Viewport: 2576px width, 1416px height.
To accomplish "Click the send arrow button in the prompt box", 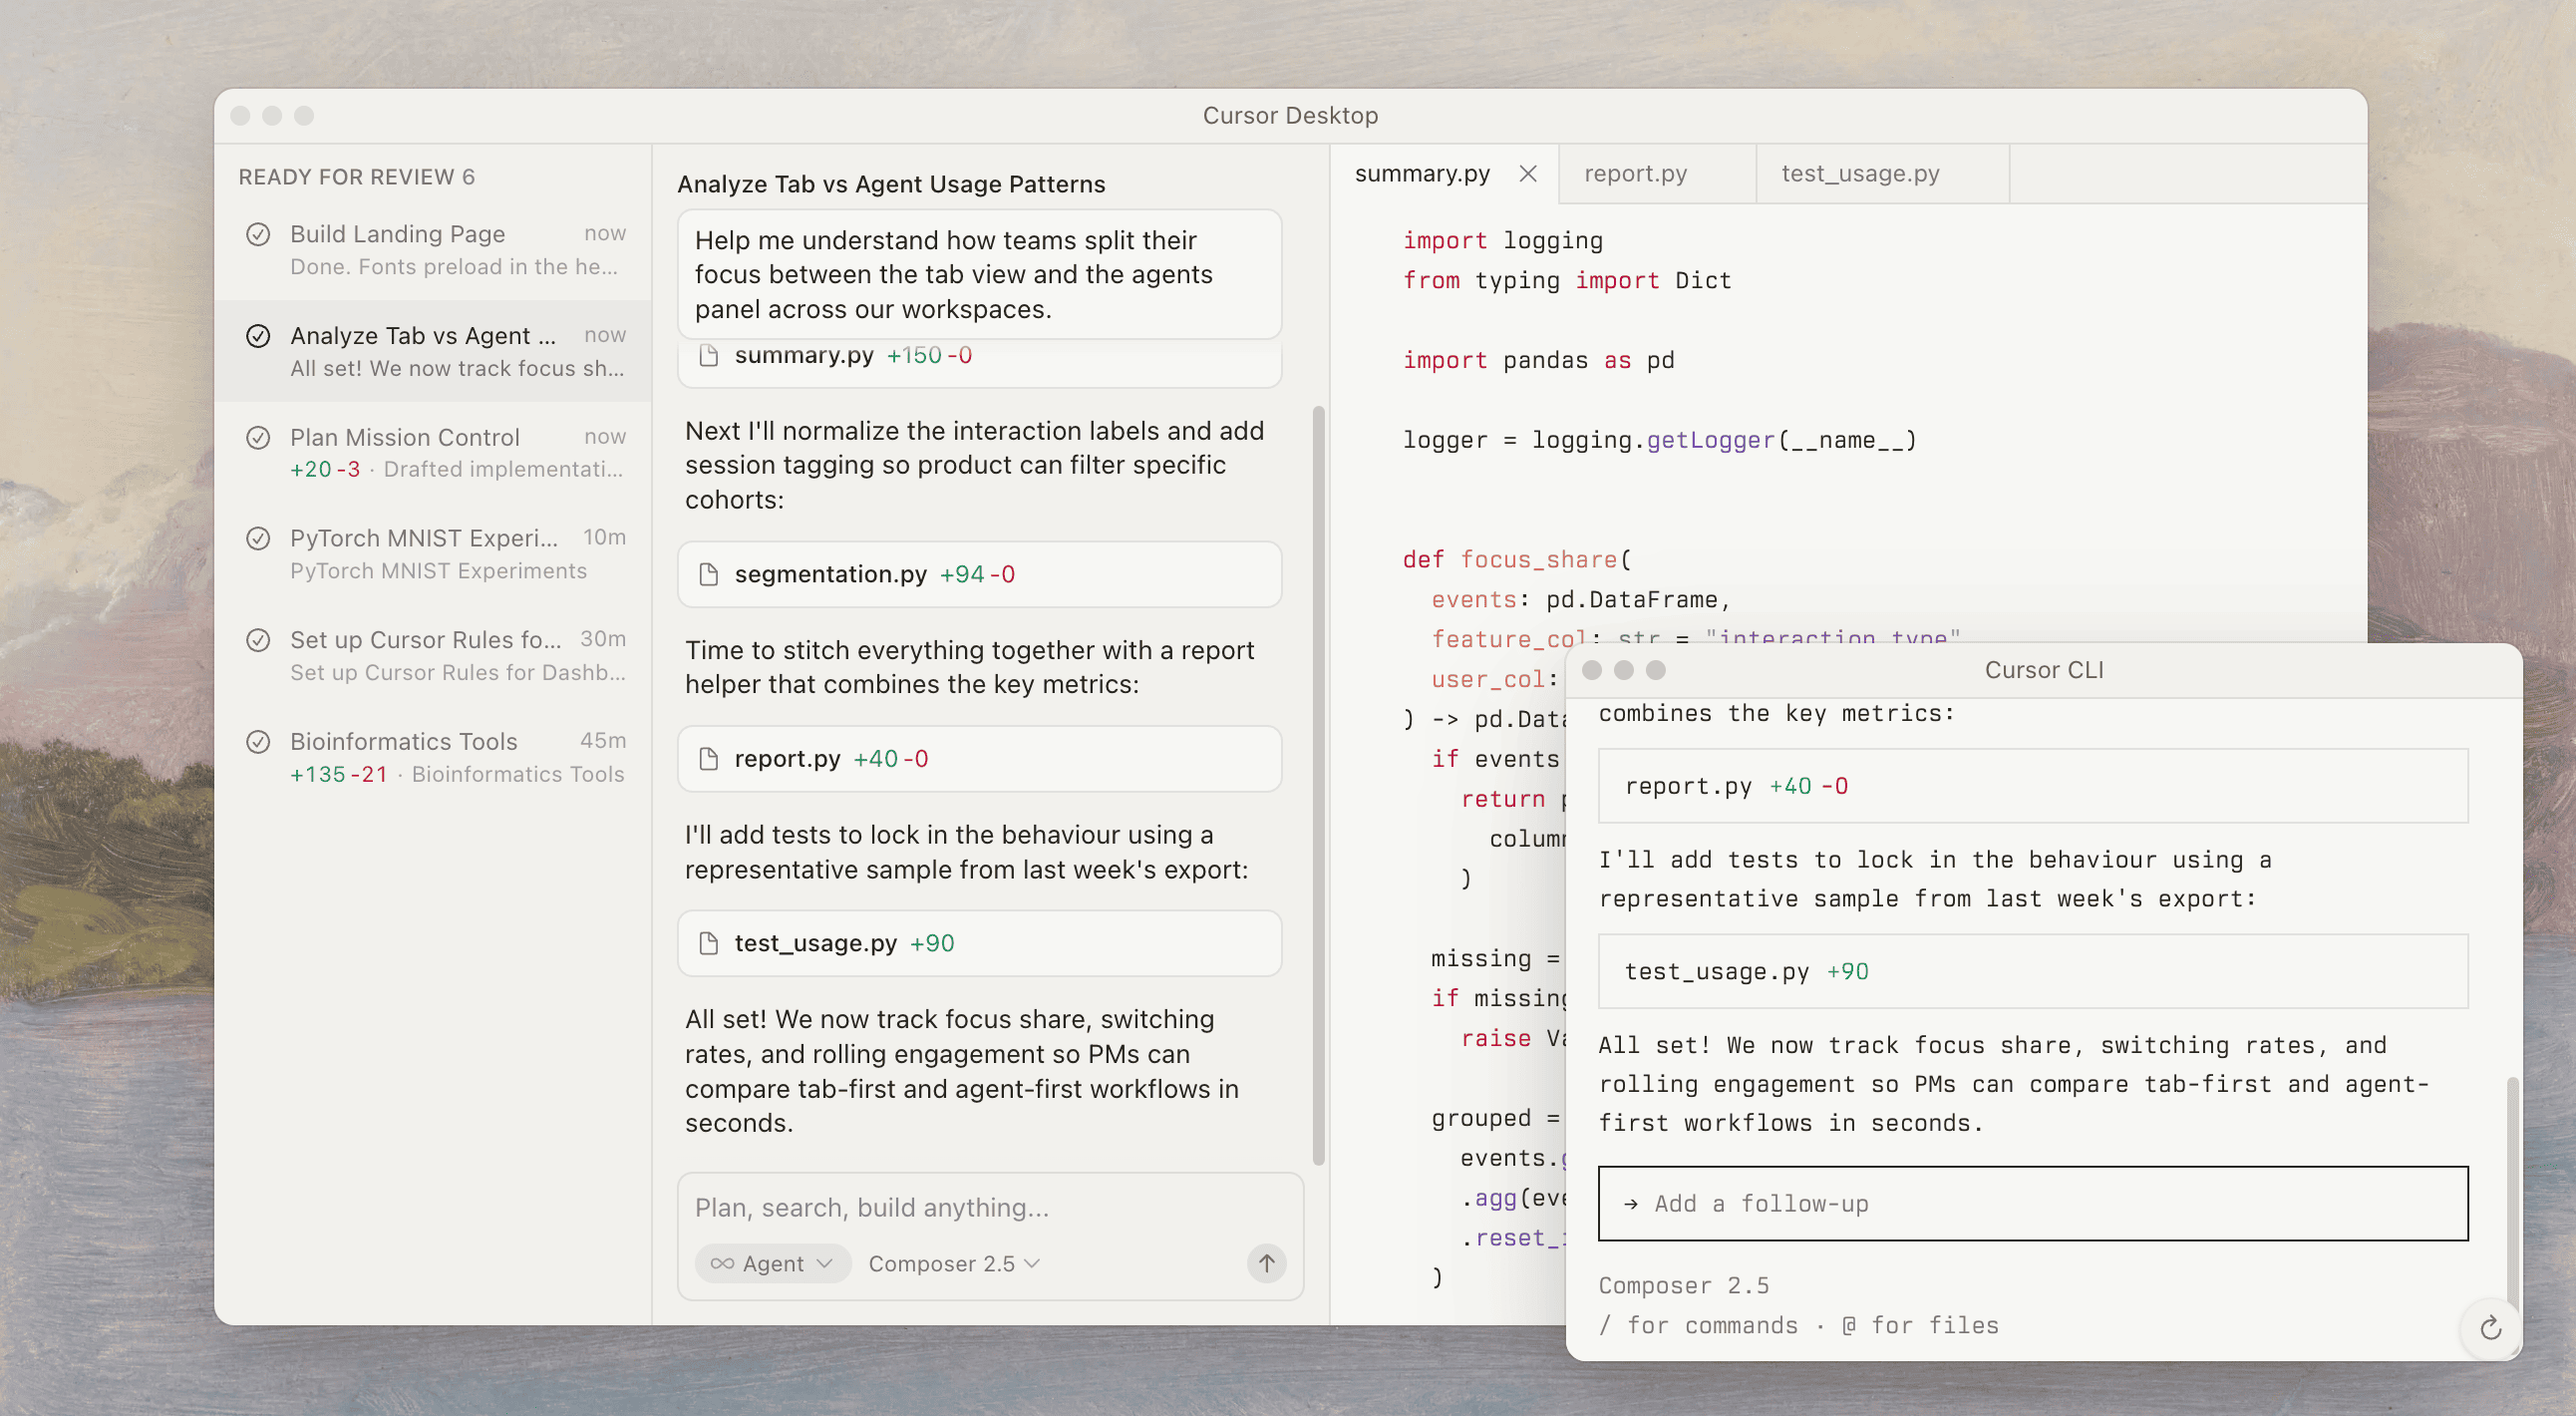I will pyautogui.click(x=1266, y=1263).
